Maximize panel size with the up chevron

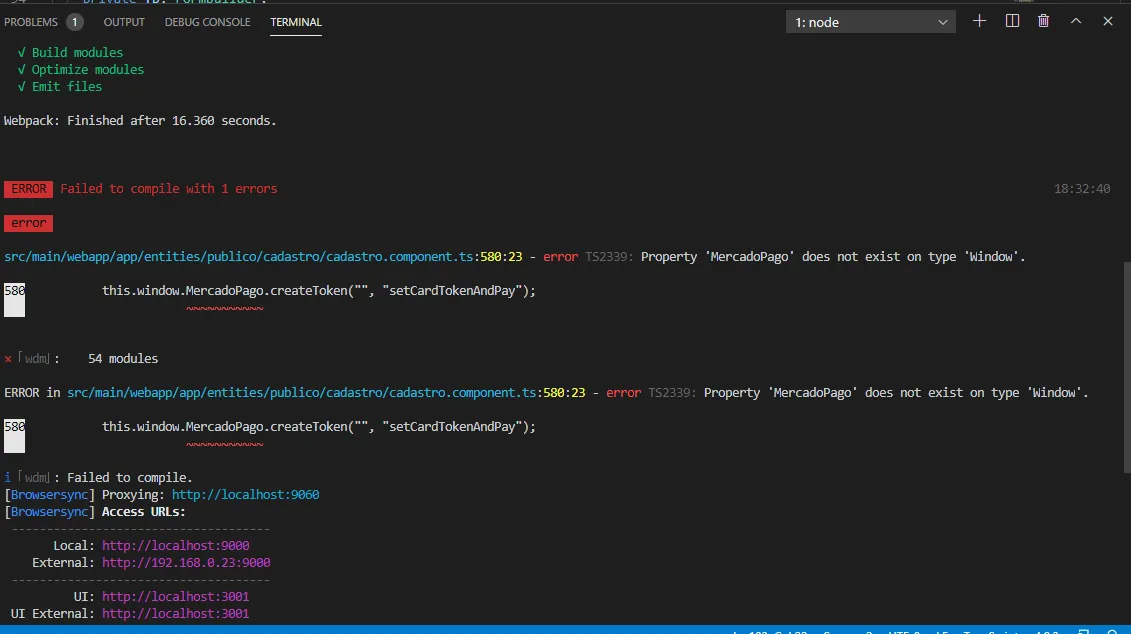[1076, 21]
